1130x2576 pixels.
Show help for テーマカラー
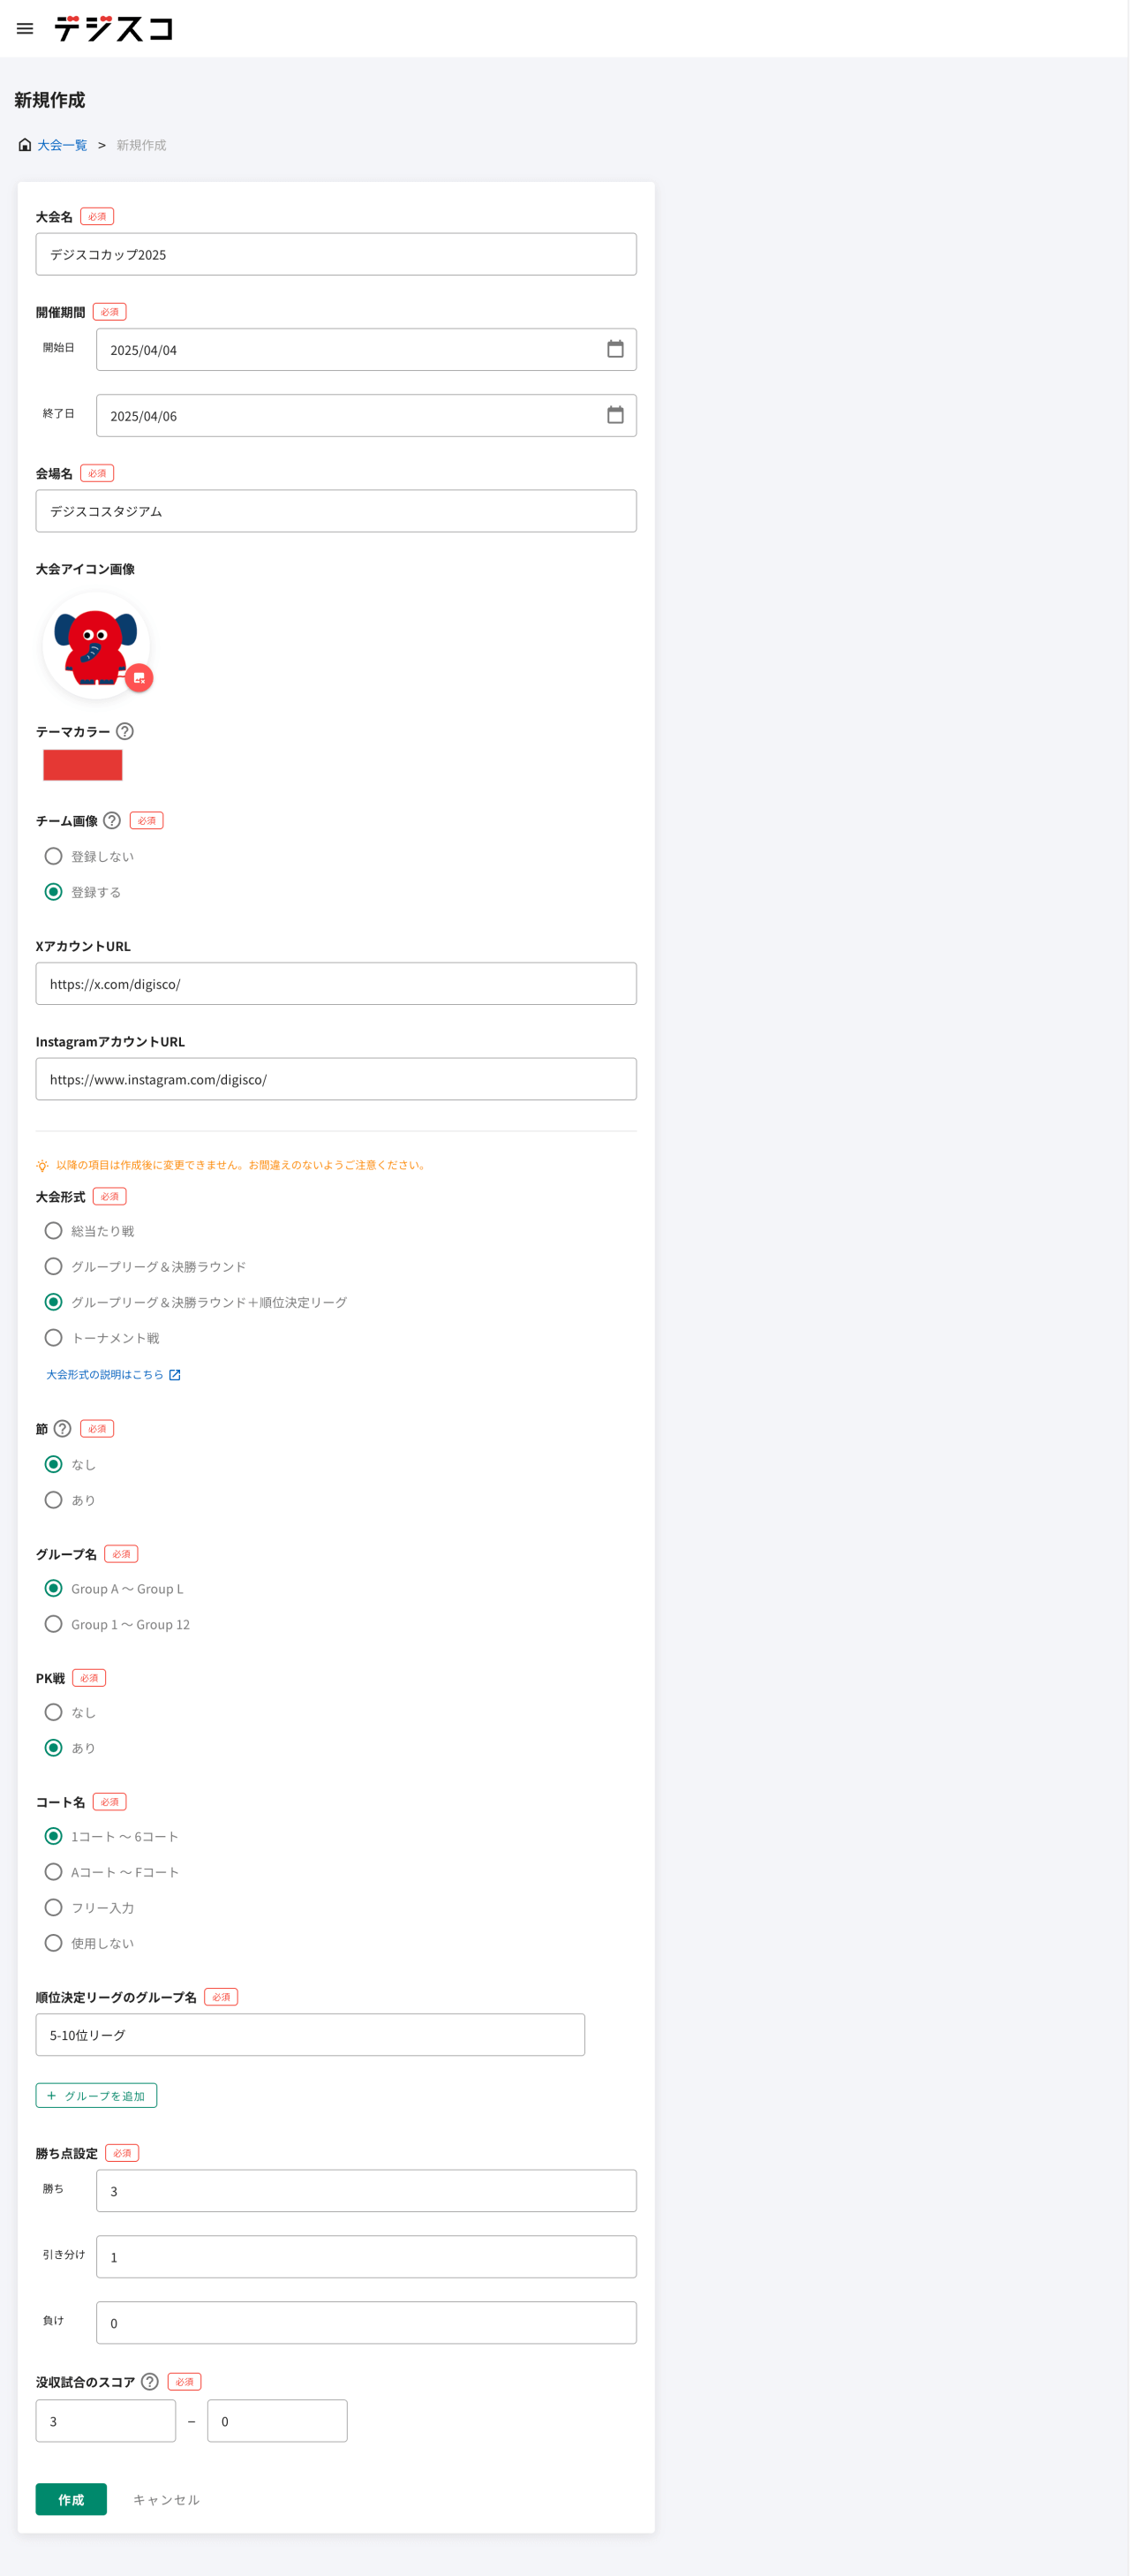click(125, 731)
